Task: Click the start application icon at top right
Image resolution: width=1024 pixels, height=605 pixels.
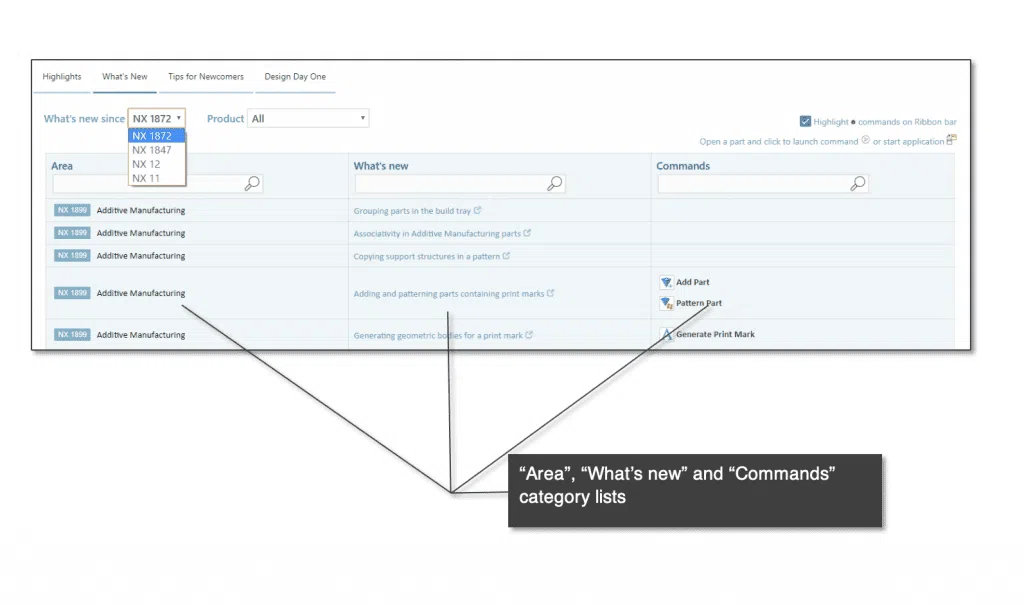Action: (x=951, y=140)
